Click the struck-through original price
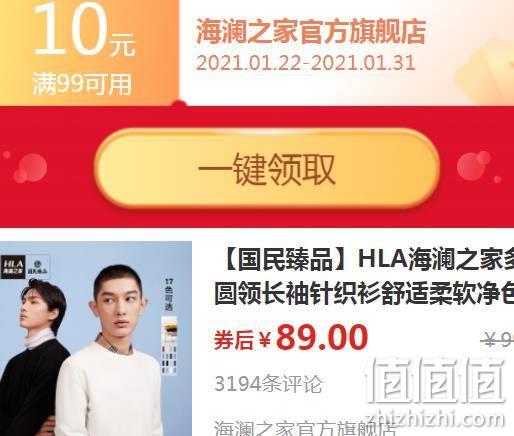Viewport: 514px width, 436px height. tap(497, 340)
